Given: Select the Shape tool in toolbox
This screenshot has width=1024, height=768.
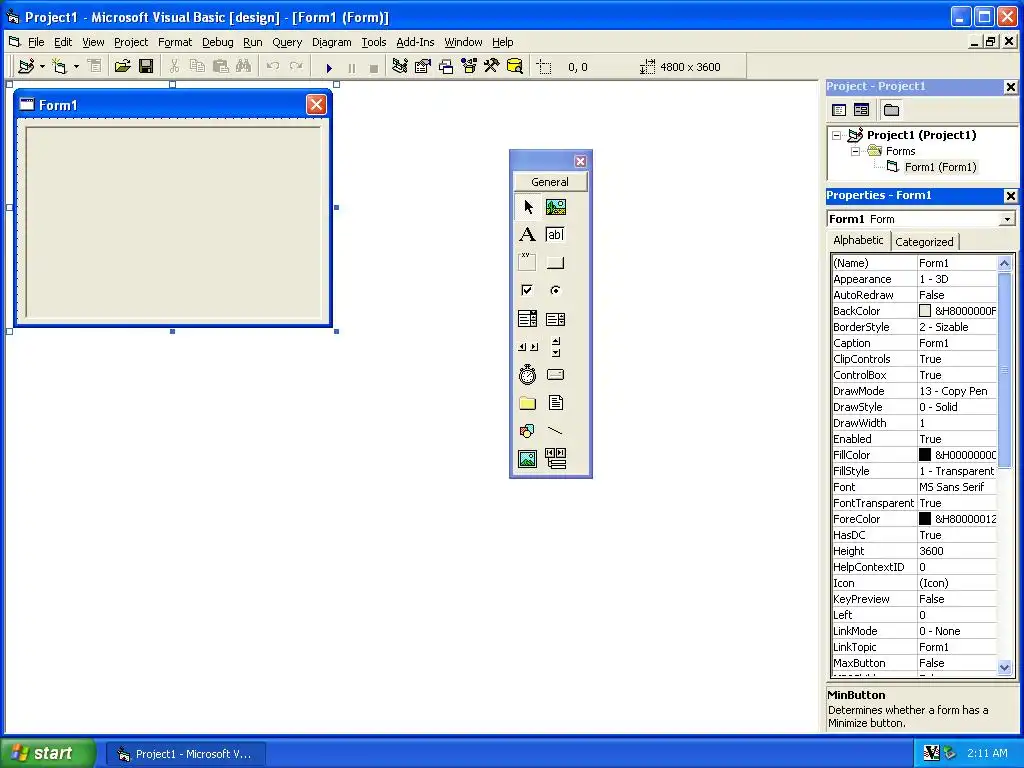Looking at the screenshot, I should pyautogui.click(x=528, y=431).
